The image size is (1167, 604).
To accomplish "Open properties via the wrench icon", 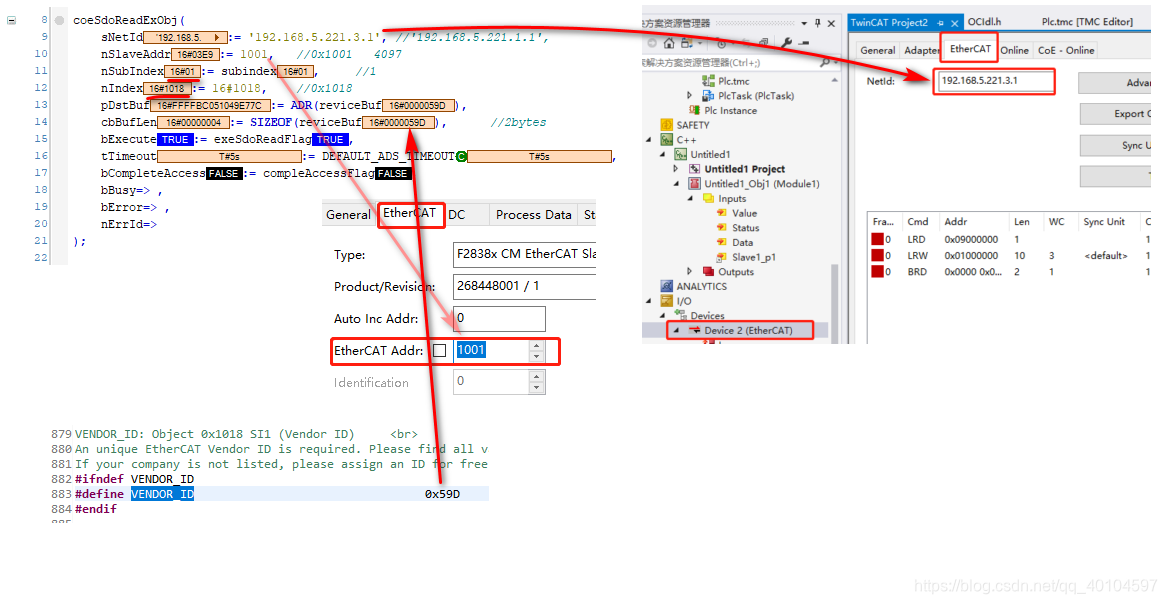I will [x=786, y=43].
